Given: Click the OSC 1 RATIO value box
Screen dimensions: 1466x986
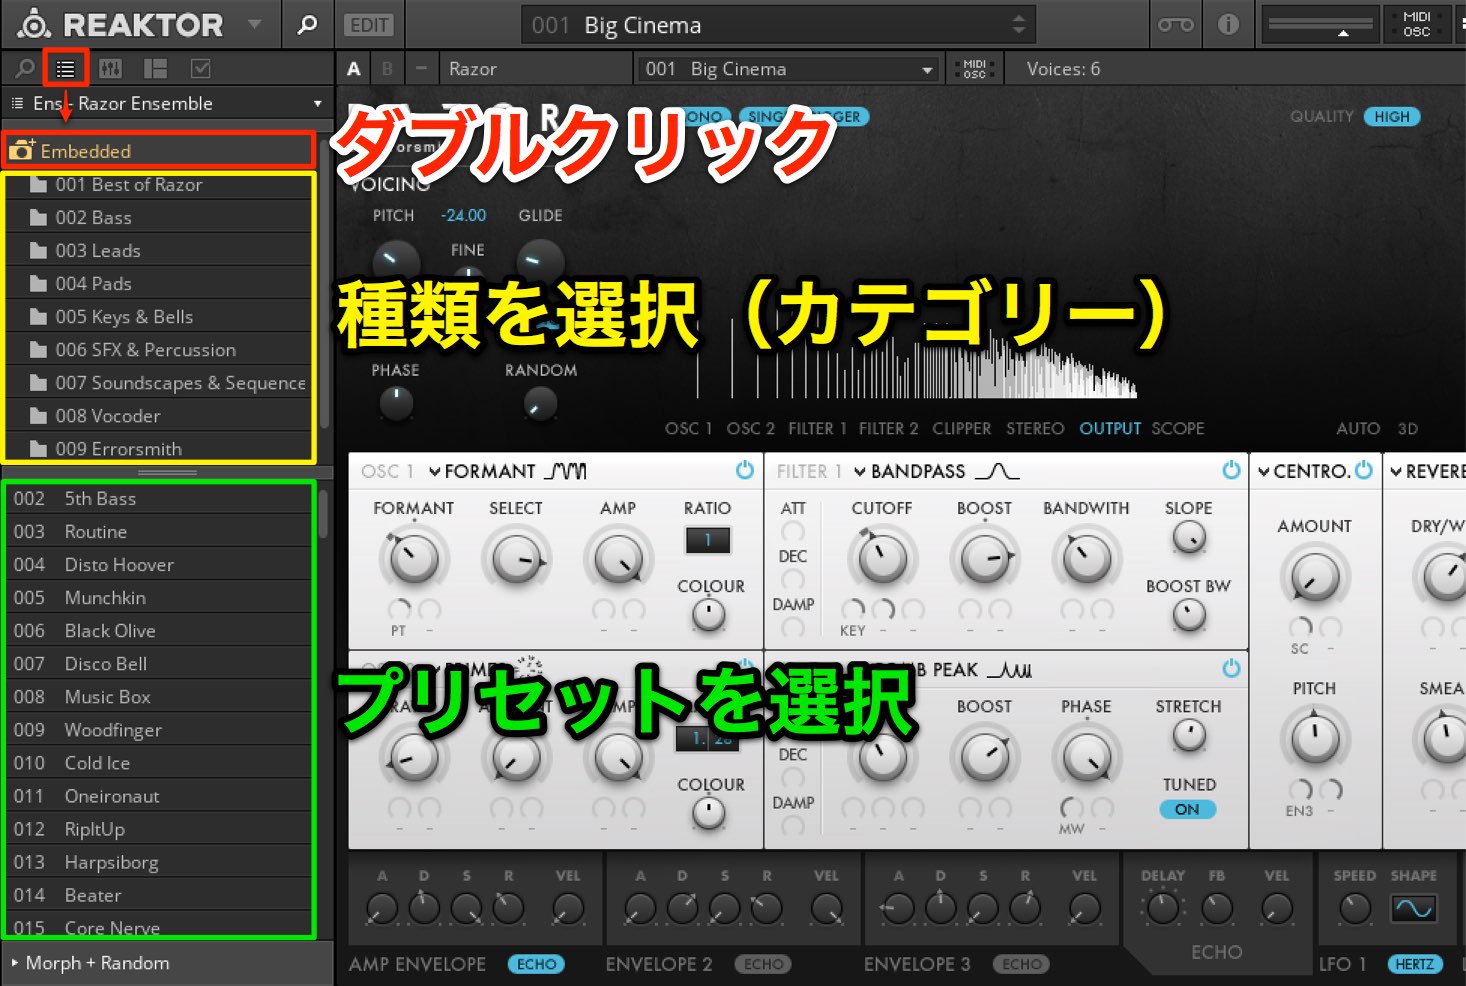Looking at the screenshot, I should pos(707,540).
